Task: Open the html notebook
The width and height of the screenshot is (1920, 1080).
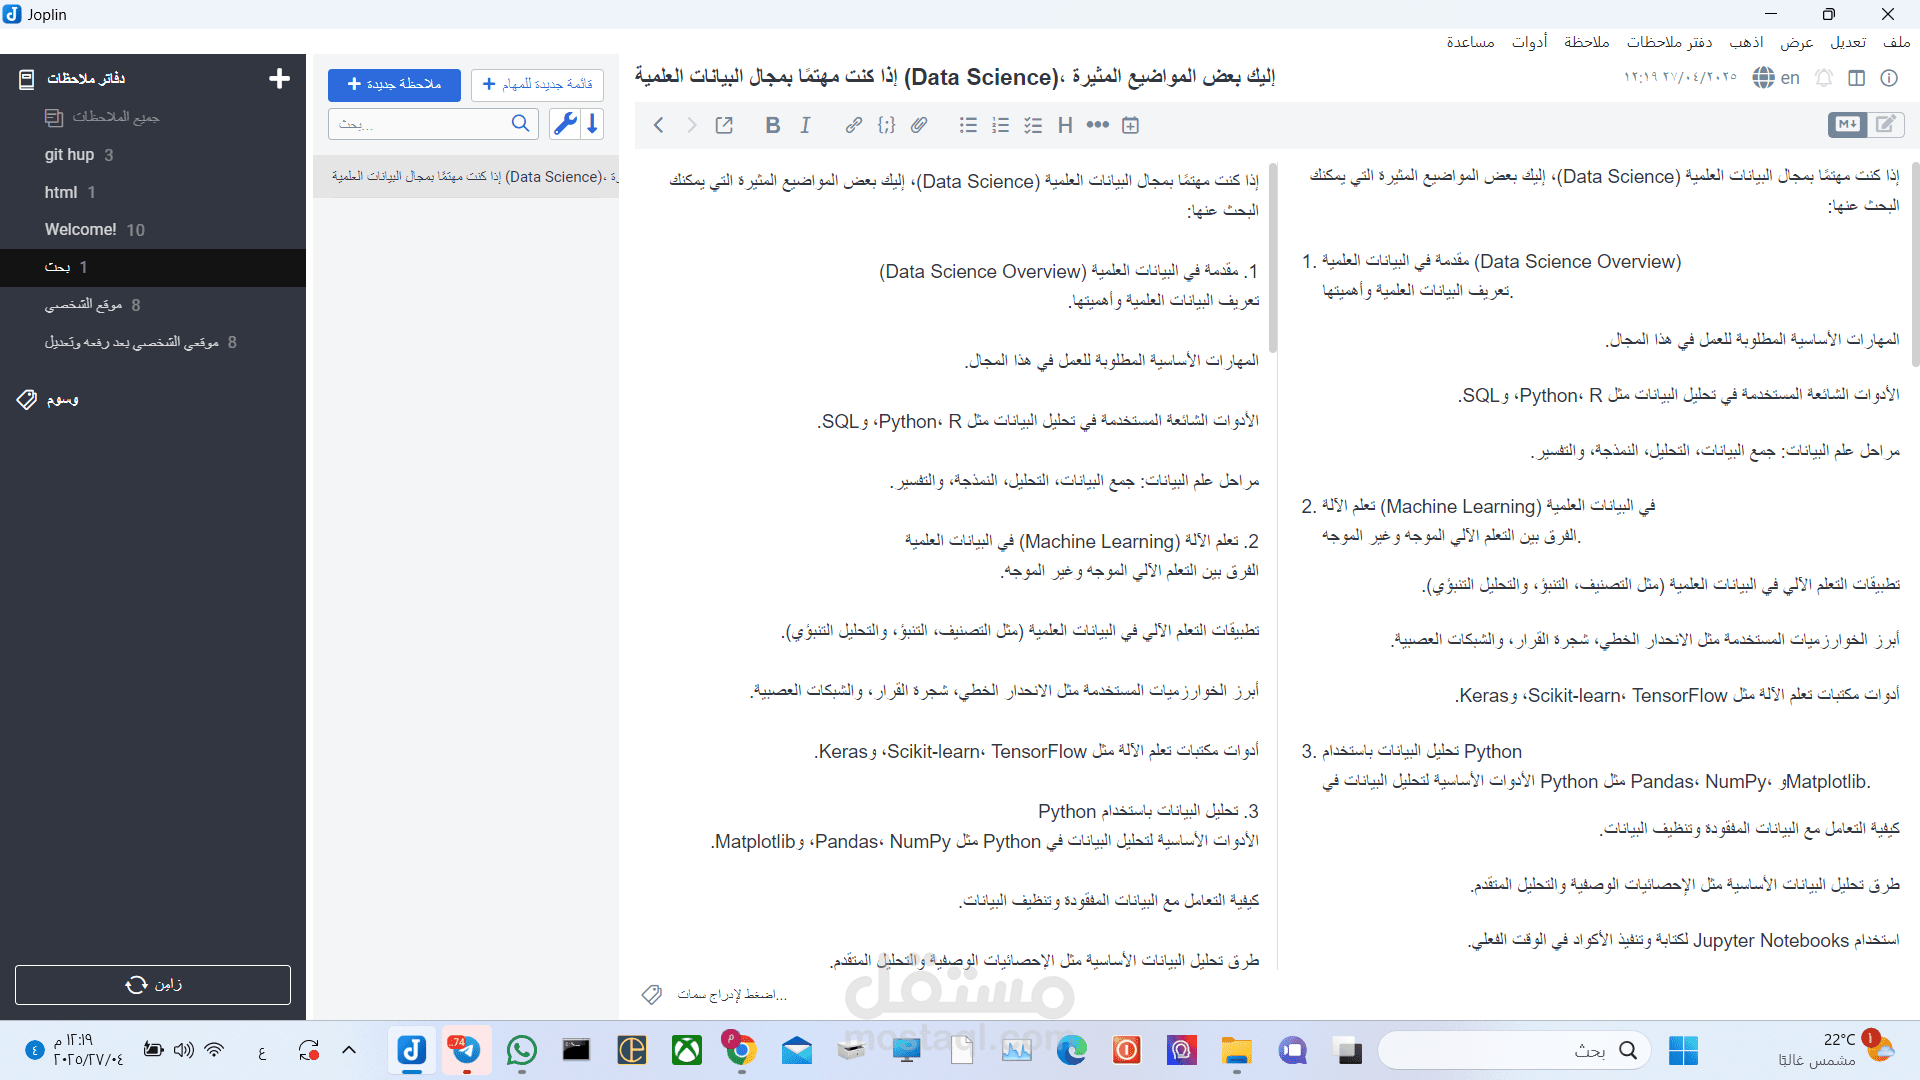Action: click(153, 192)
